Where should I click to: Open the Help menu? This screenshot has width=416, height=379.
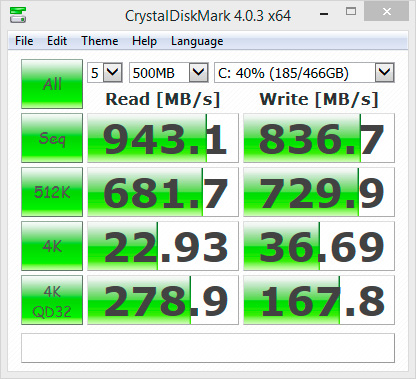tap(144, 41)
